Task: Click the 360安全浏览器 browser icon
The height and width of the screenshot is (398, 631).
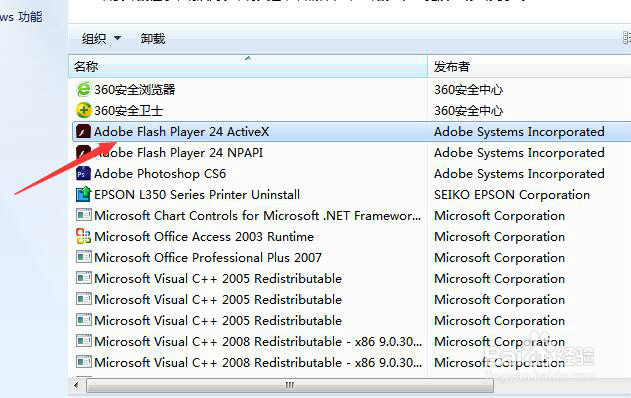Action: (84, 89)
